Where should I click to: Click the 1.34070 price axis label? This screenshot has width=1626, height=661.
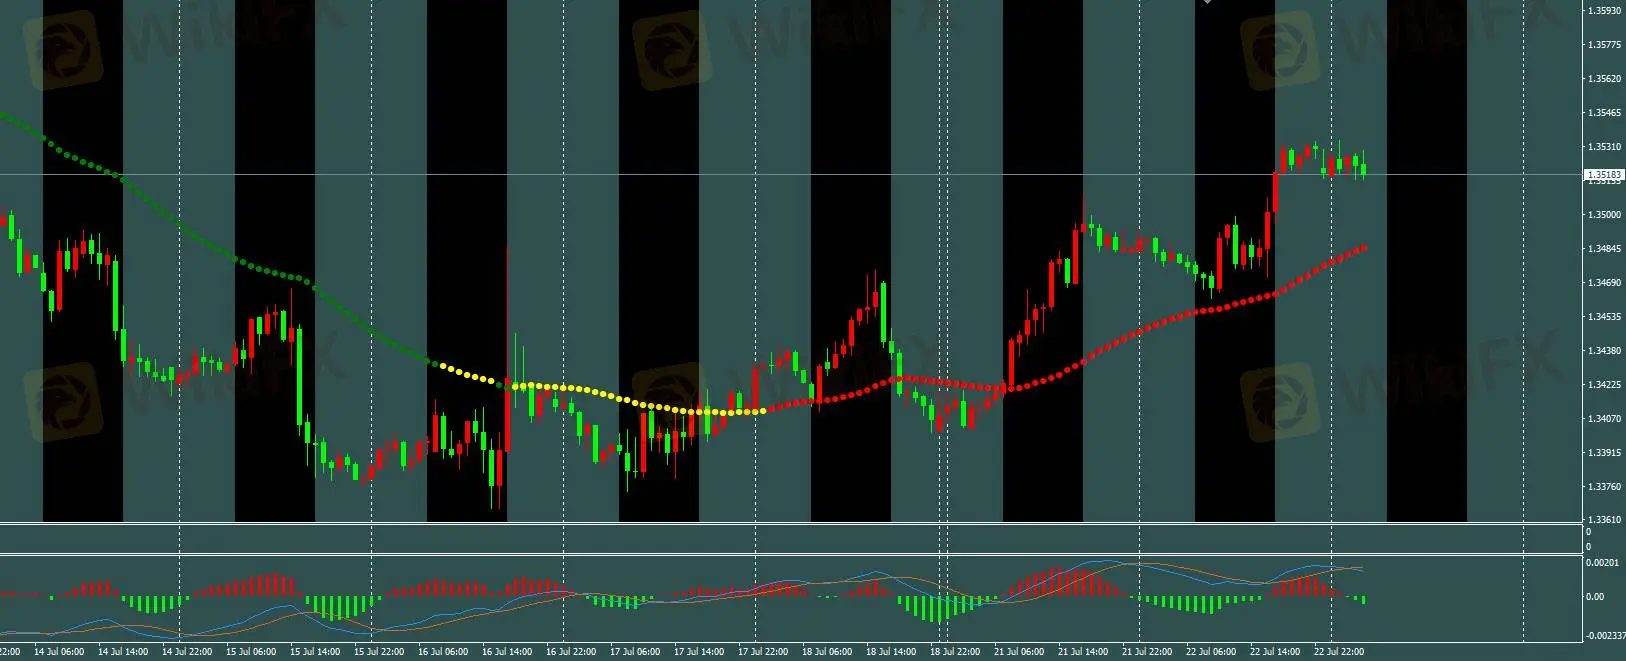click(x=1604, y=419)
